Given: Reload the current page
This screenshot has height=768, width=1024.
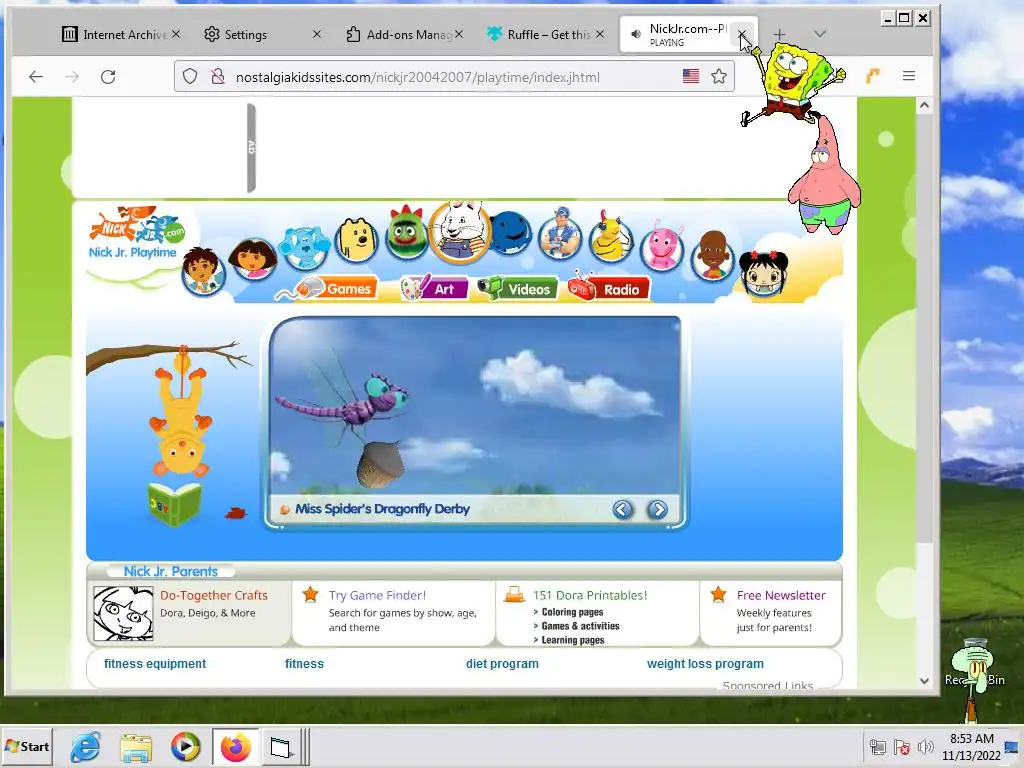Looking at the screenshot, I should coord(108,77).
